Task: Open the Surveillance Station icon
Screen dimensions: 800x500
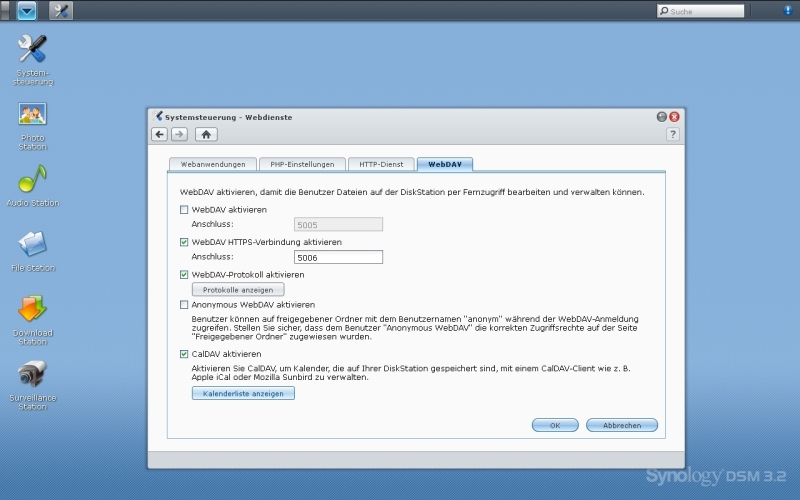Action: [x=33, y=376]
